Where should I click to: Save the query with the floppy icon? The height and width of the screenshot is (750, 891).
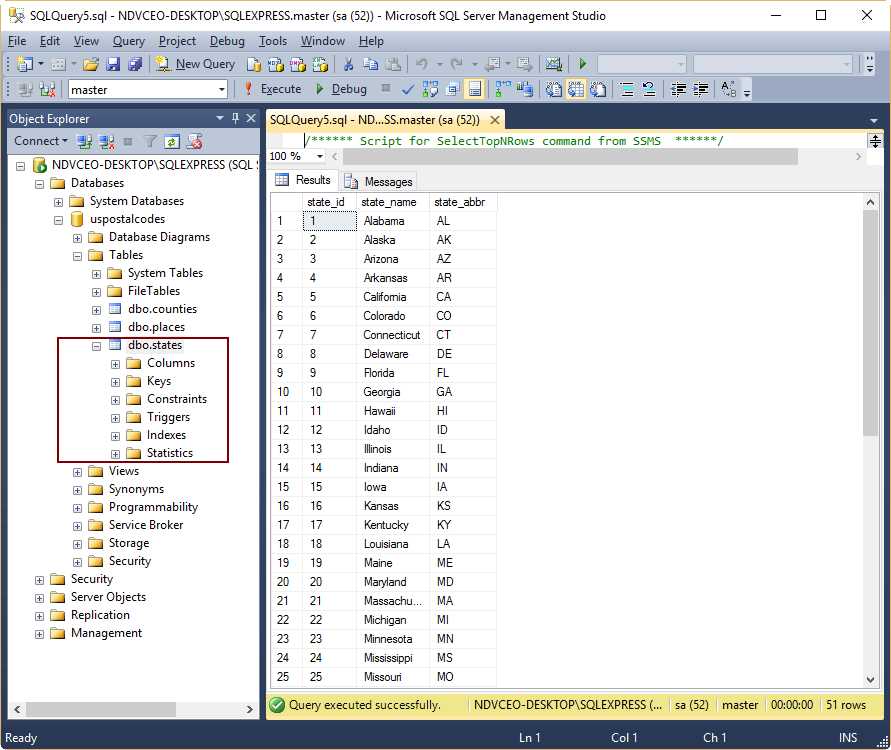113,64
